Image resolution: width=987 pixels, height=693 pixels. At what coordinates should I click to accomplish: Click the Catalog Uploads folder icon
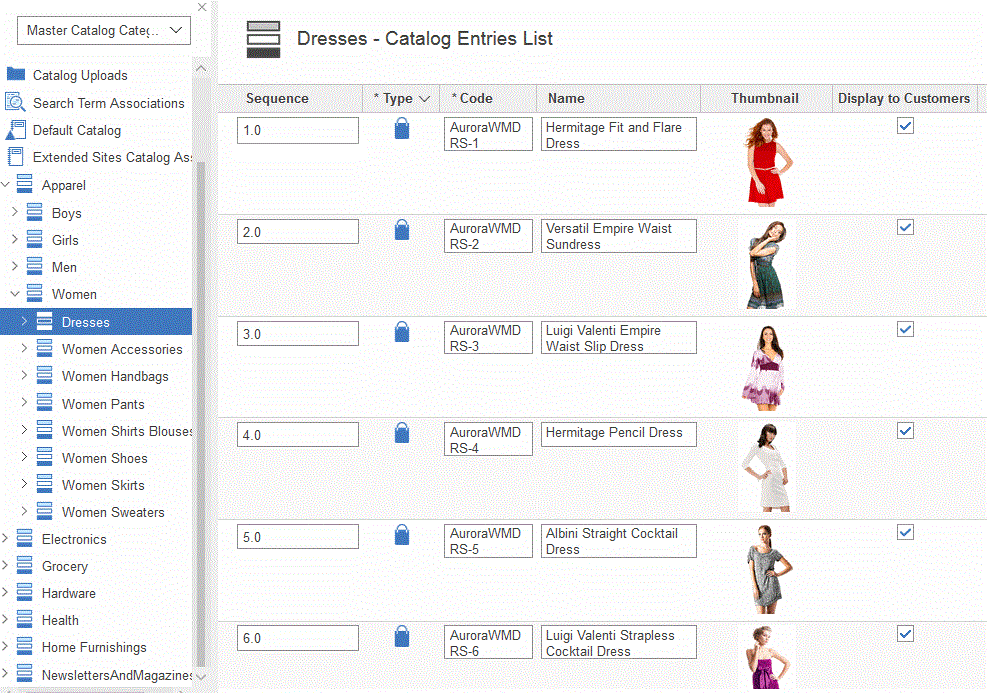15,74
